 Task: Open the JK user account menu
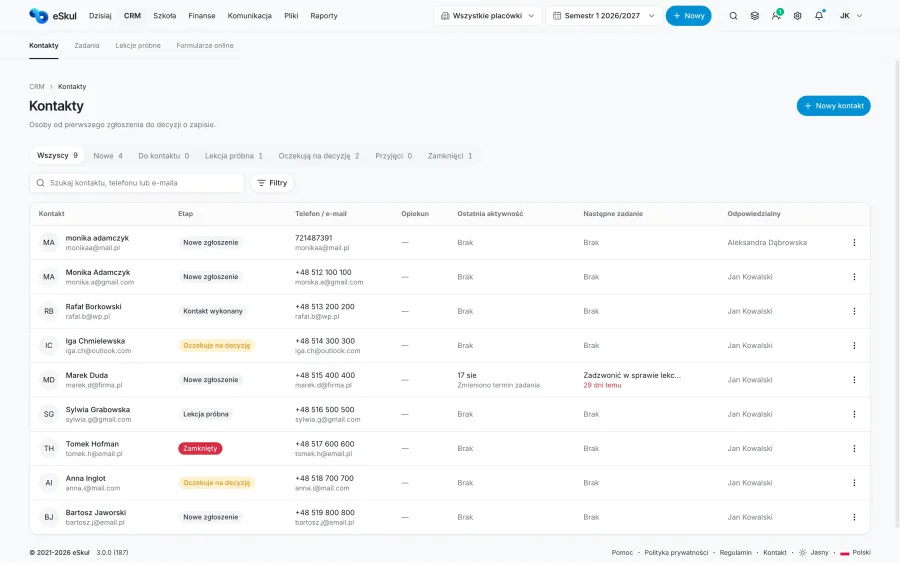pos(851,16)
